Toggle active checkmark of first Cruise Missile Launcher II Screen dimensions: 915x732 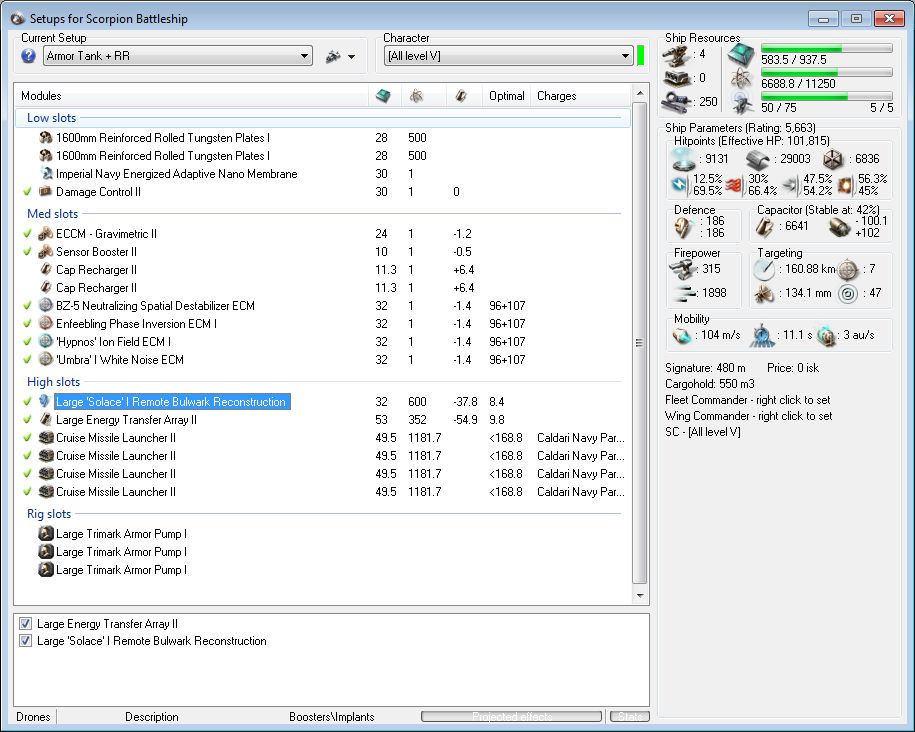pos(27,437)
